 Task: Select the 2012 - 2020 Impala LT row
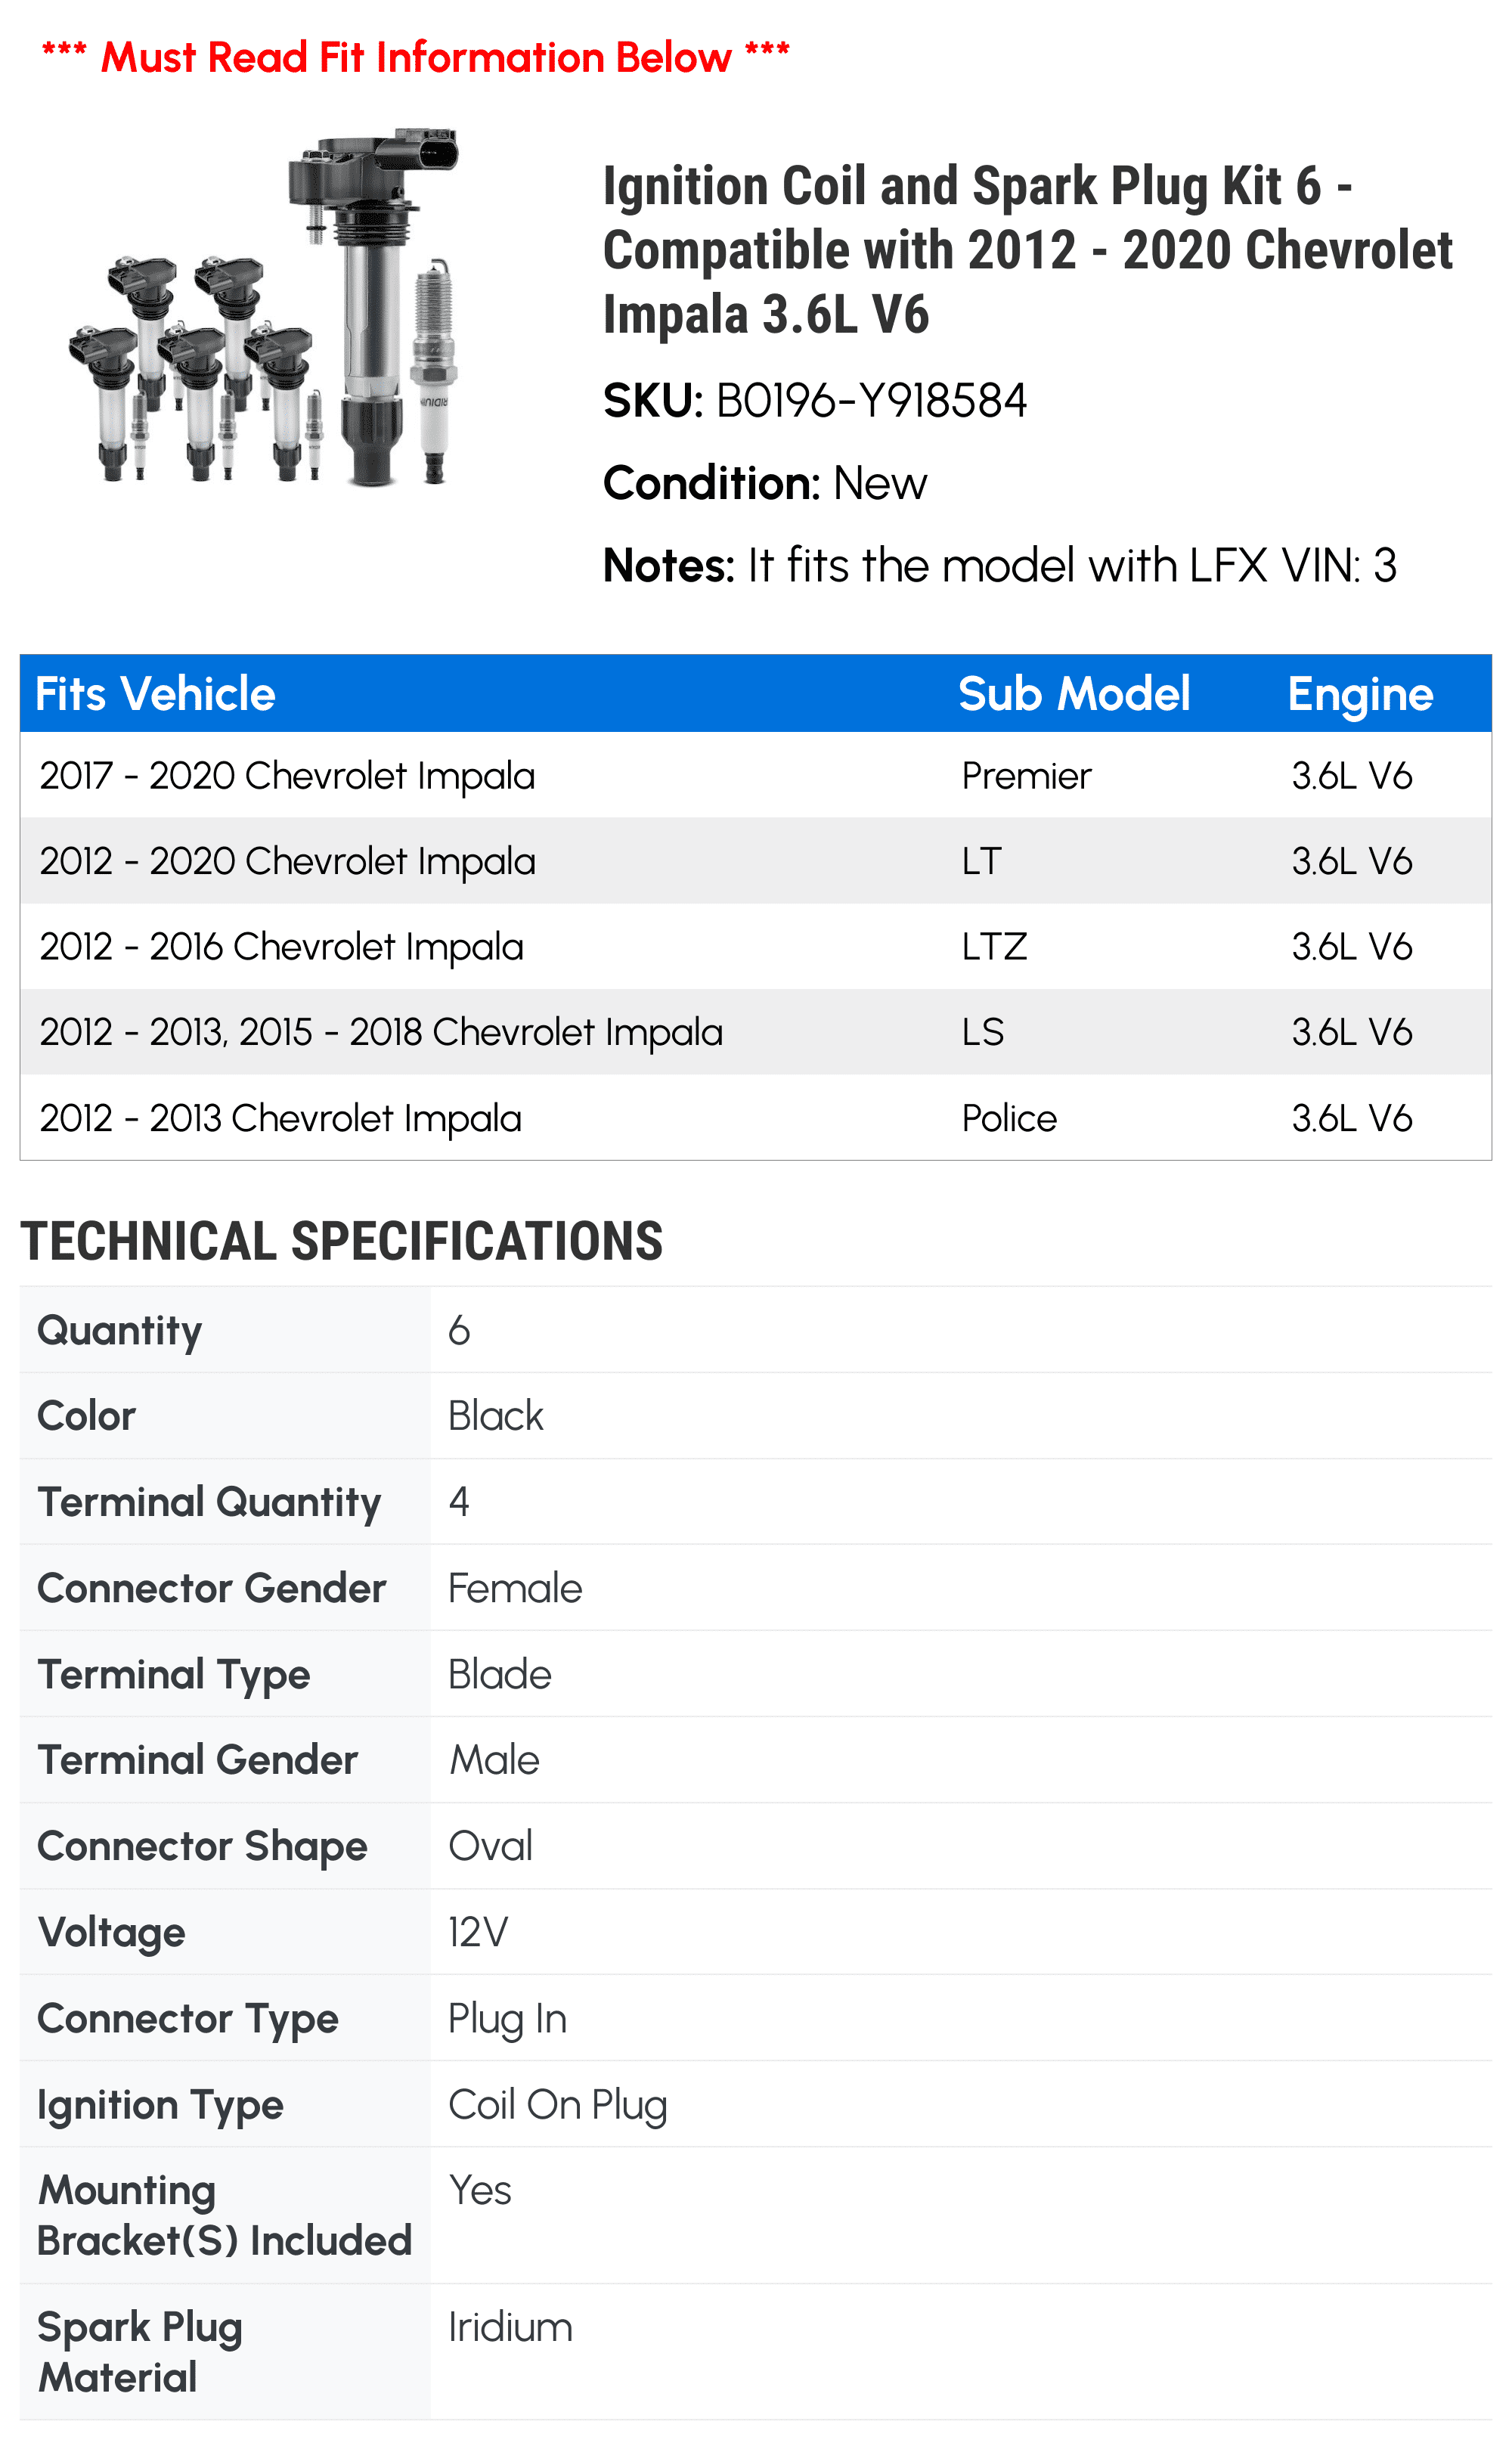(x=756, y=861)
